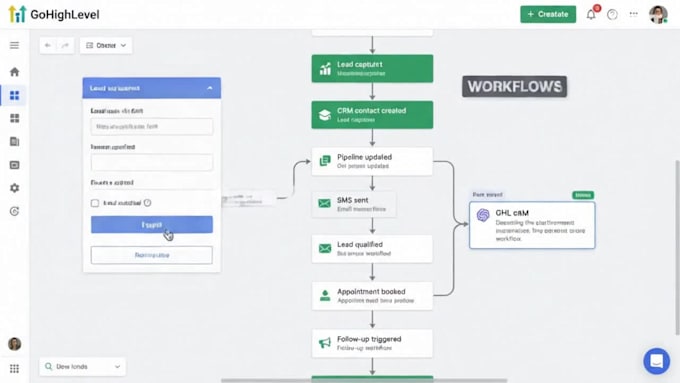Open the search dropdown at bottom left
680x383 pixels.
[x=82, y=367]
